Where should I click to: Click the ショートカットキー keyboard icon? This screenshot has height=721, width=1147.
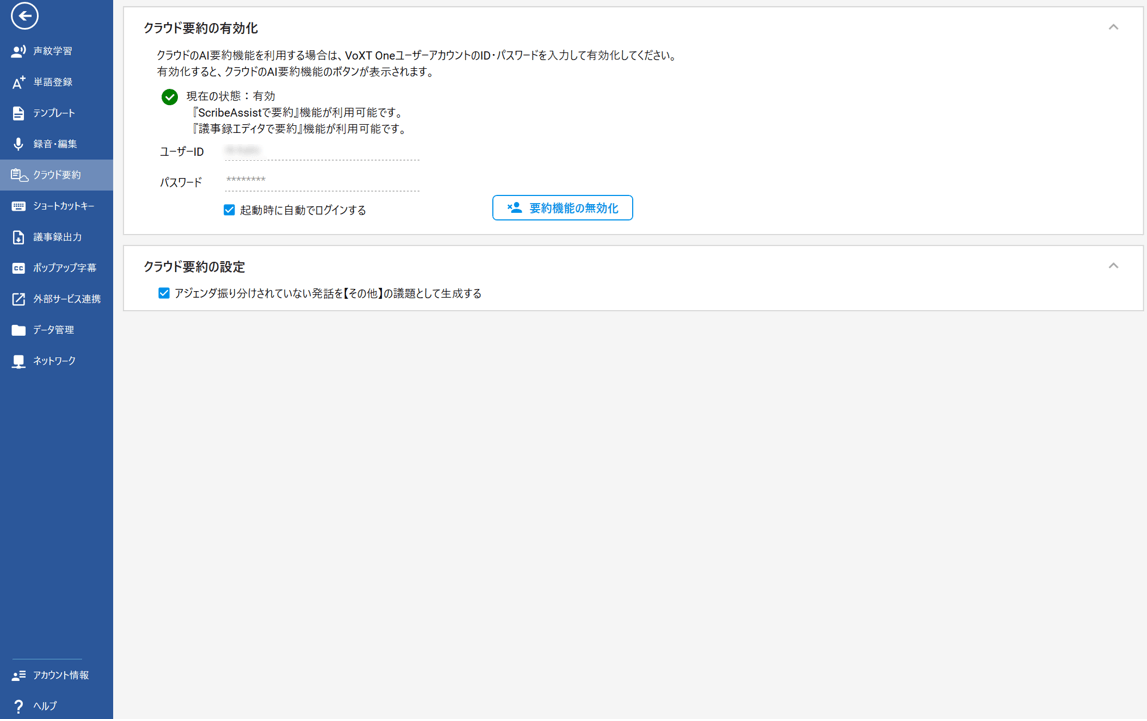tap(18, 206)
